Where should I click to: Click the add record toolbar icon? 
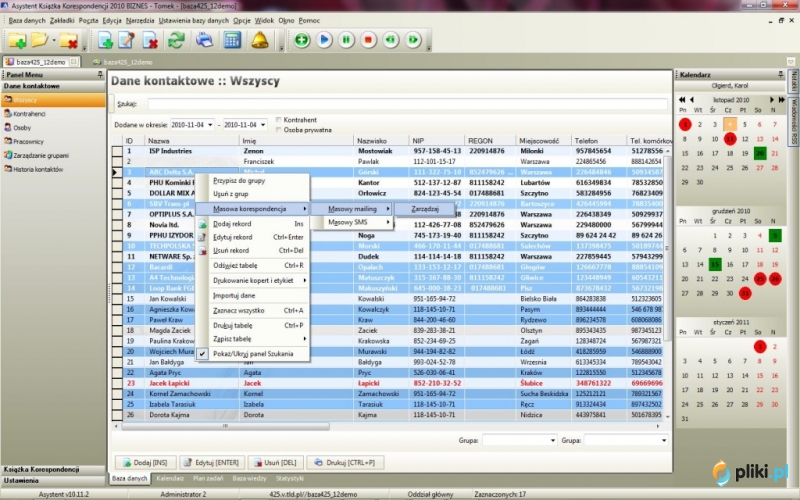[x=105, y=40]
